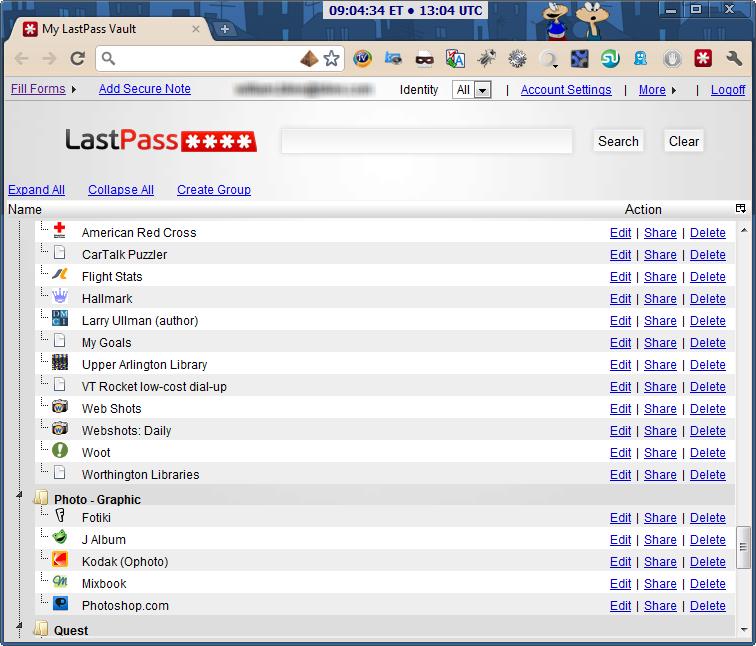Click the Flight Stats site icon
Screen dimensions: 756x646
[x=60, y=274]
